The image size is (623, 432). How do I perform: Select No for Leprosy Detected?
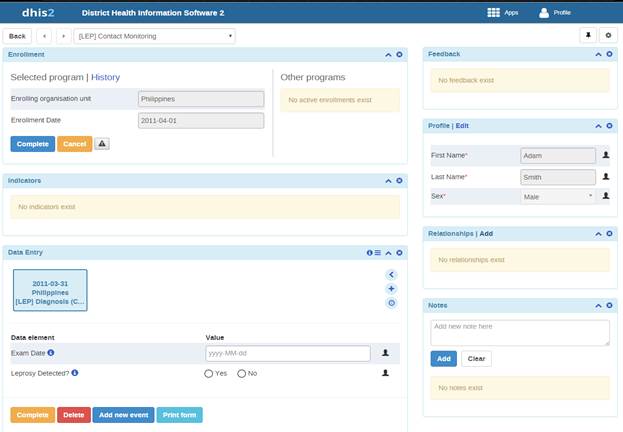[241, 373]
